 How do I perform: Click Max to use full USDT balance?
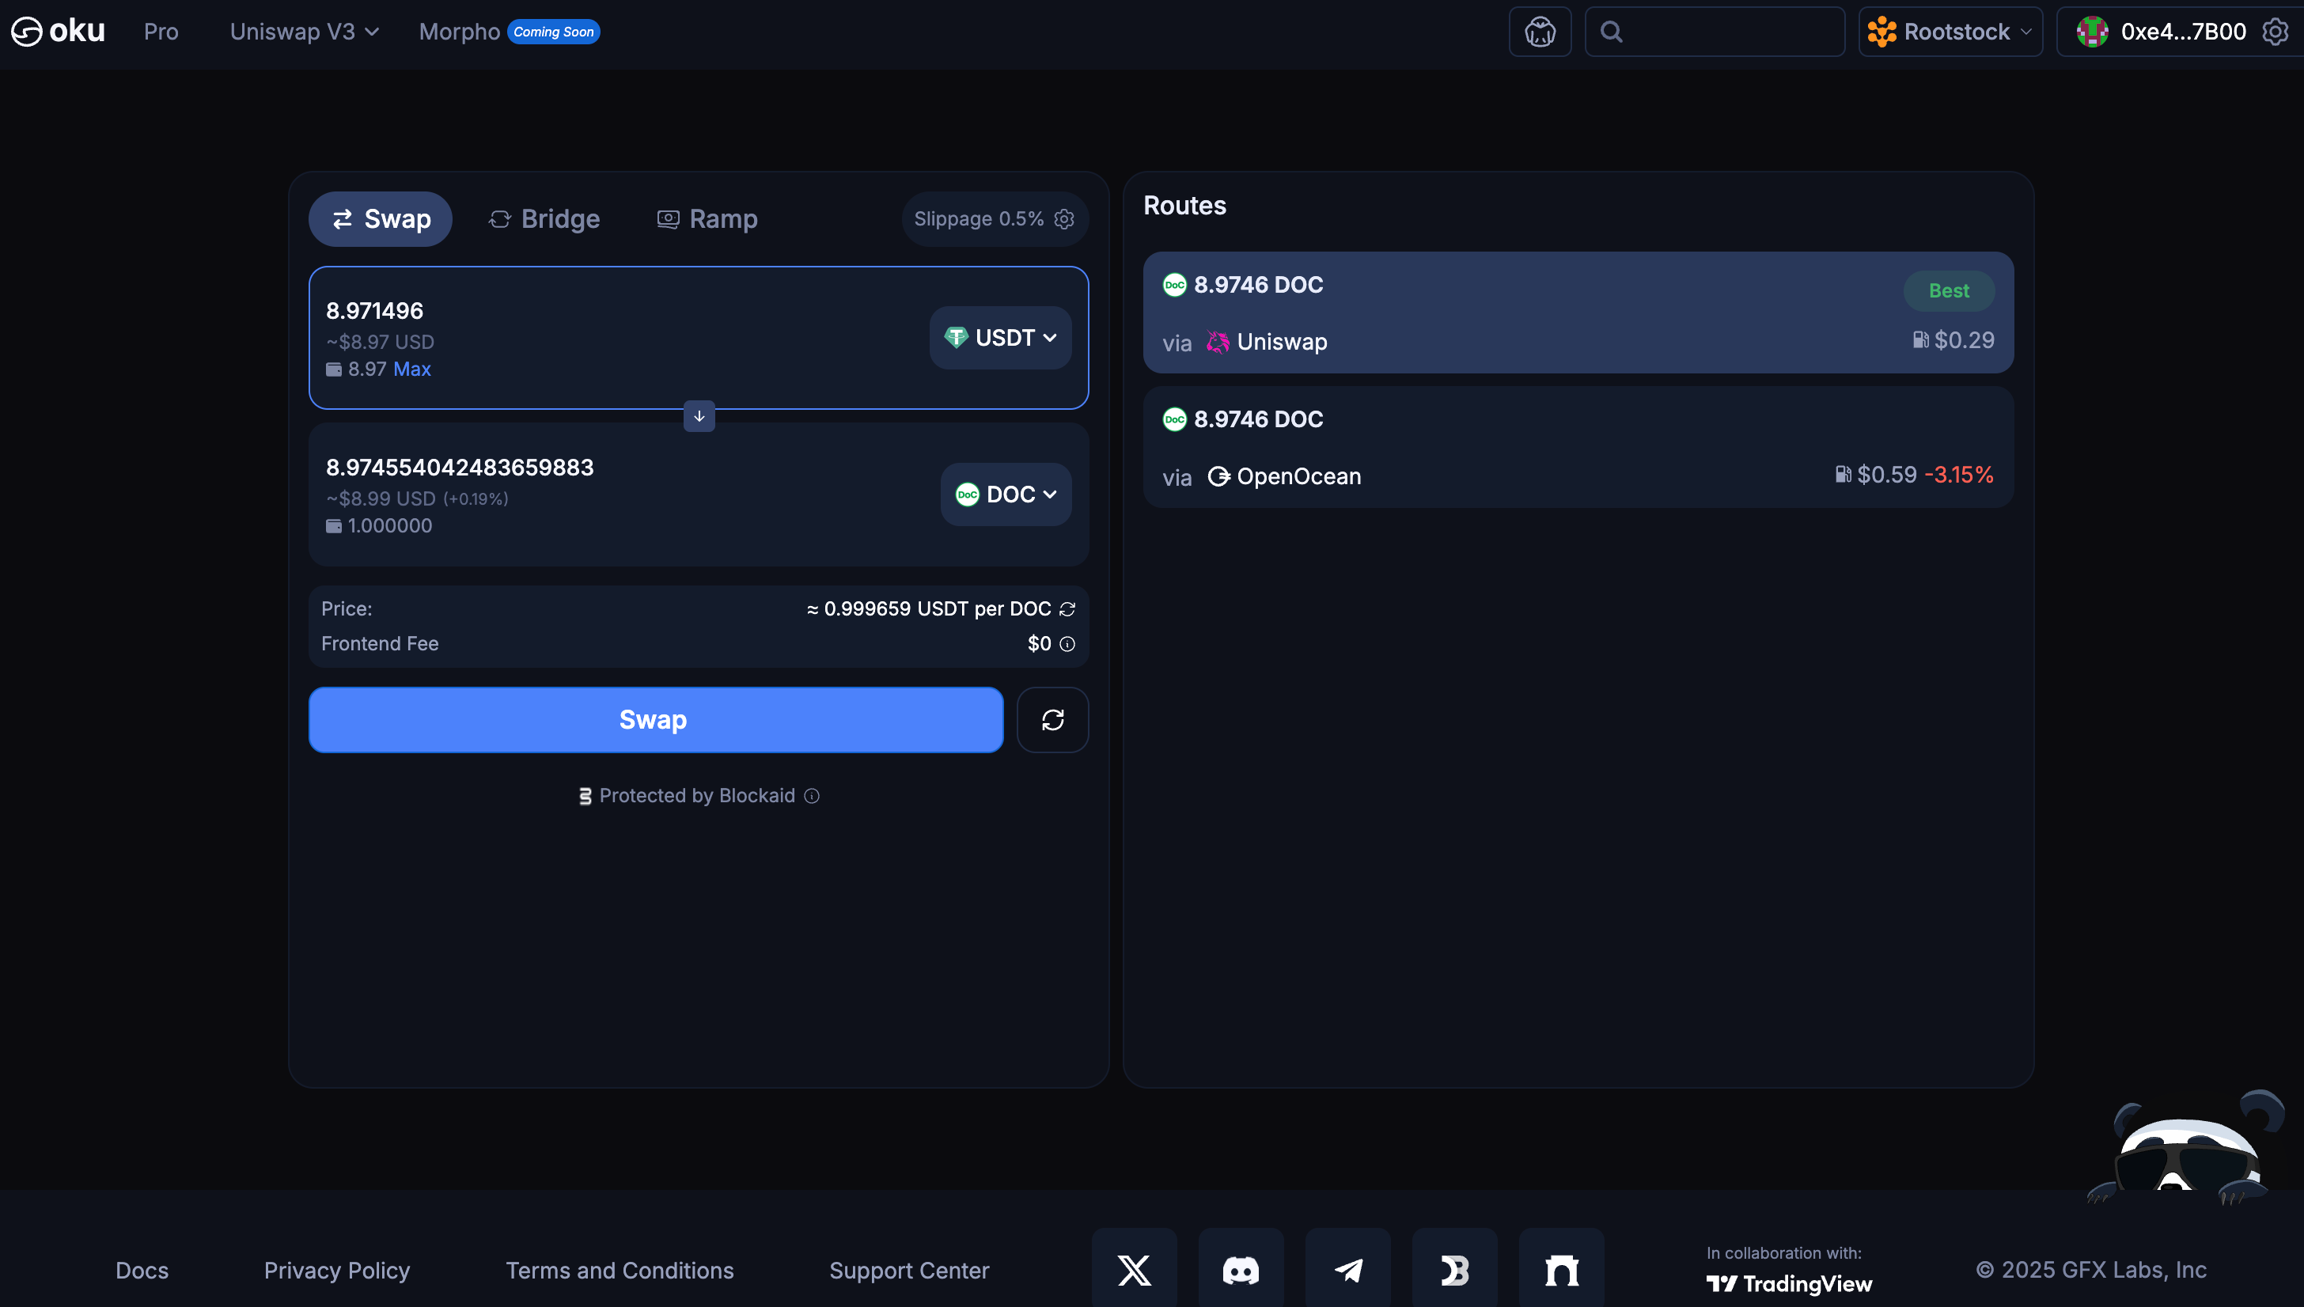pos(411,369)
